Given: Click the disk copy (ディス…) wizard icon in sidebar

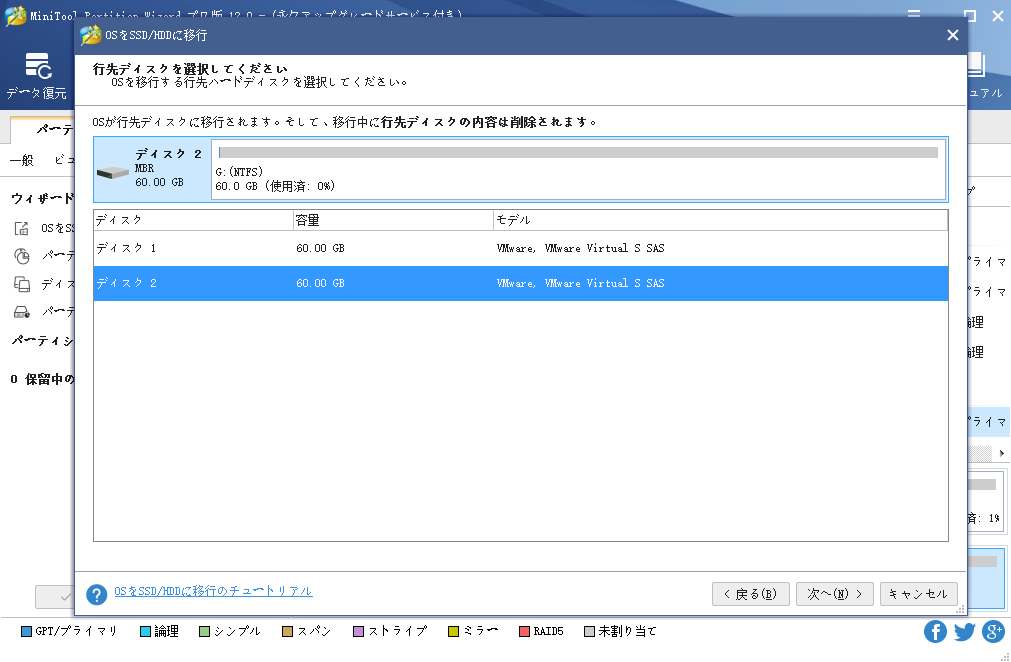Looking at the screenshot, I should tap(22, 284).
